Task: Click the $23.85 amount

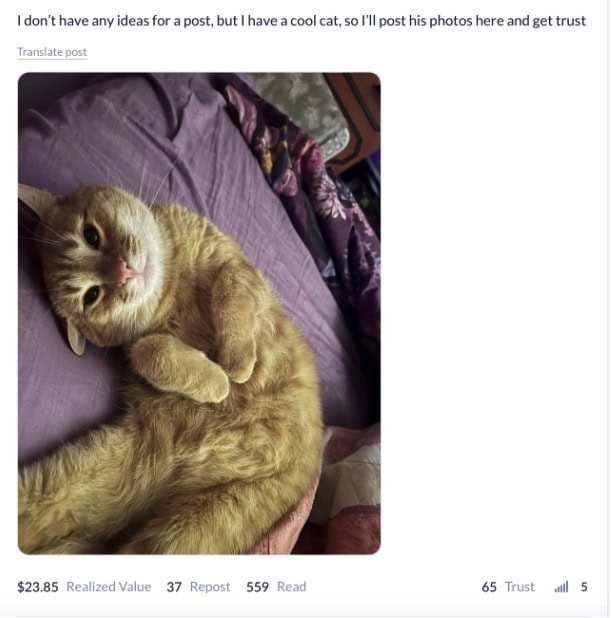Action: tap(38, 587)
